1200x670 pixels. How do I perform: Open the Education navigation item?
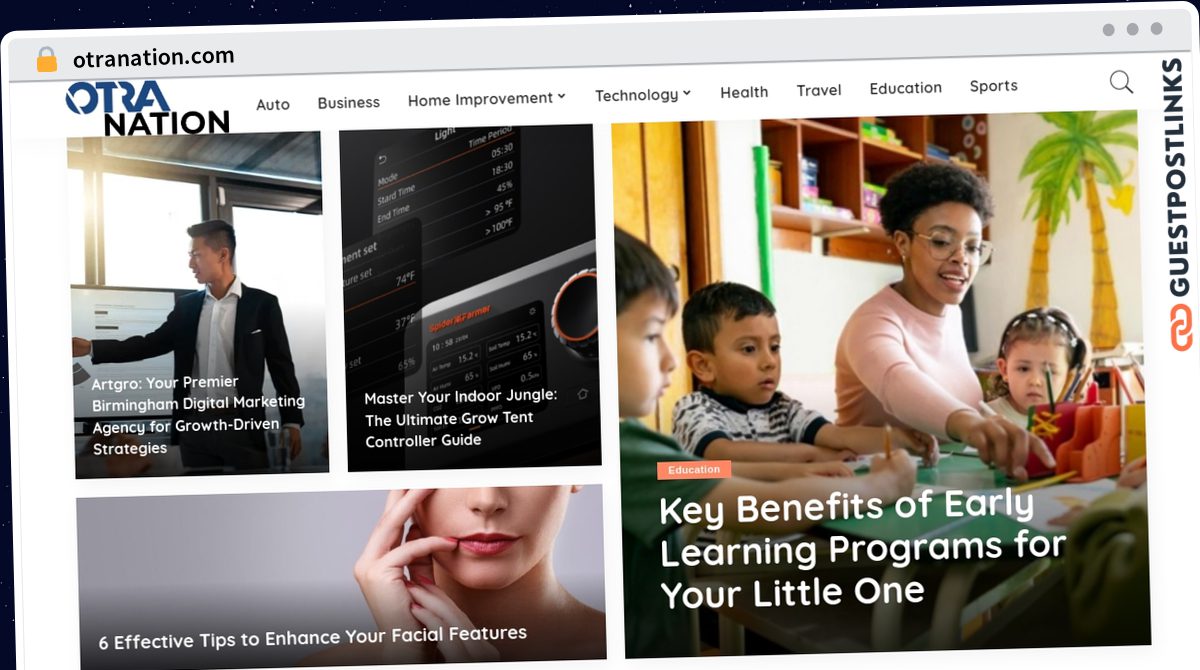pos(906,88)
